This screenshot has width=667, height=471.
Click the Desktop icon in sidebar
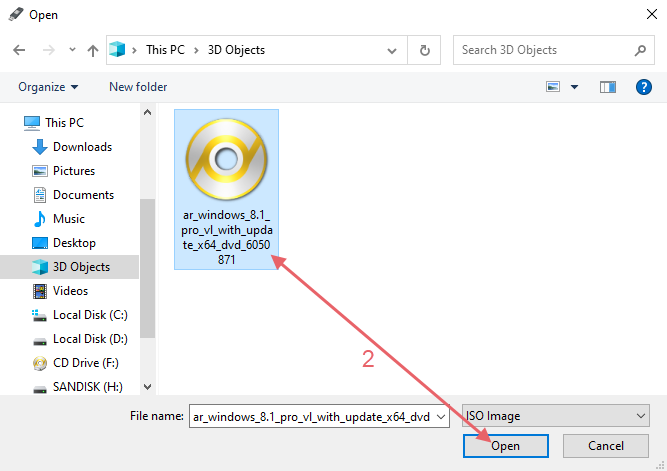(40, 243)
